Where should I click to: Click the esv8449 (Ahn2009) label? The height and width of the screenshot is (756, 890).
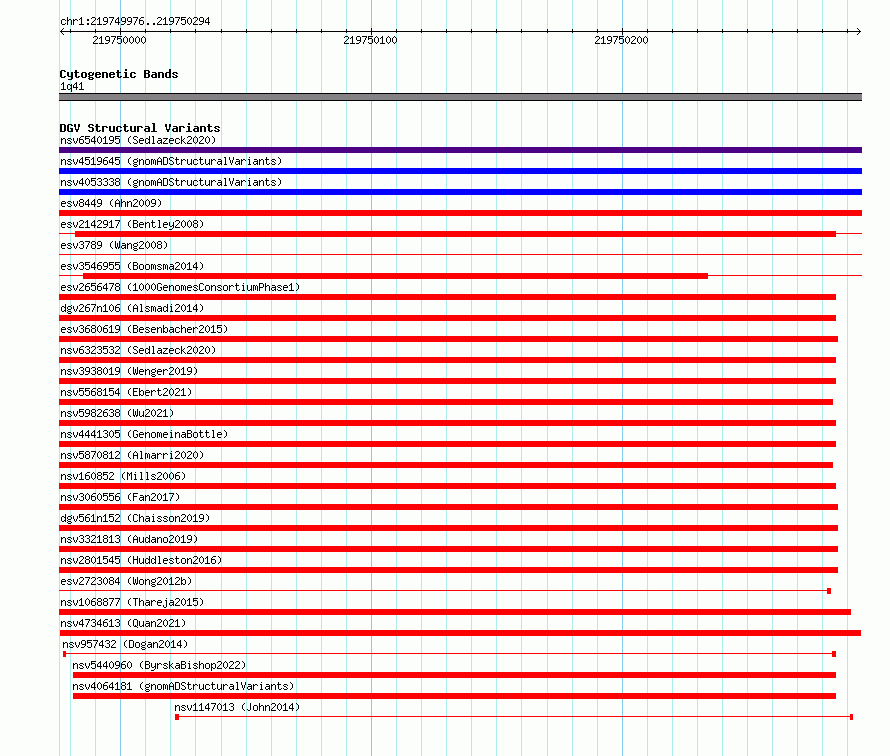pyautogui.click(x=111, y=203)
